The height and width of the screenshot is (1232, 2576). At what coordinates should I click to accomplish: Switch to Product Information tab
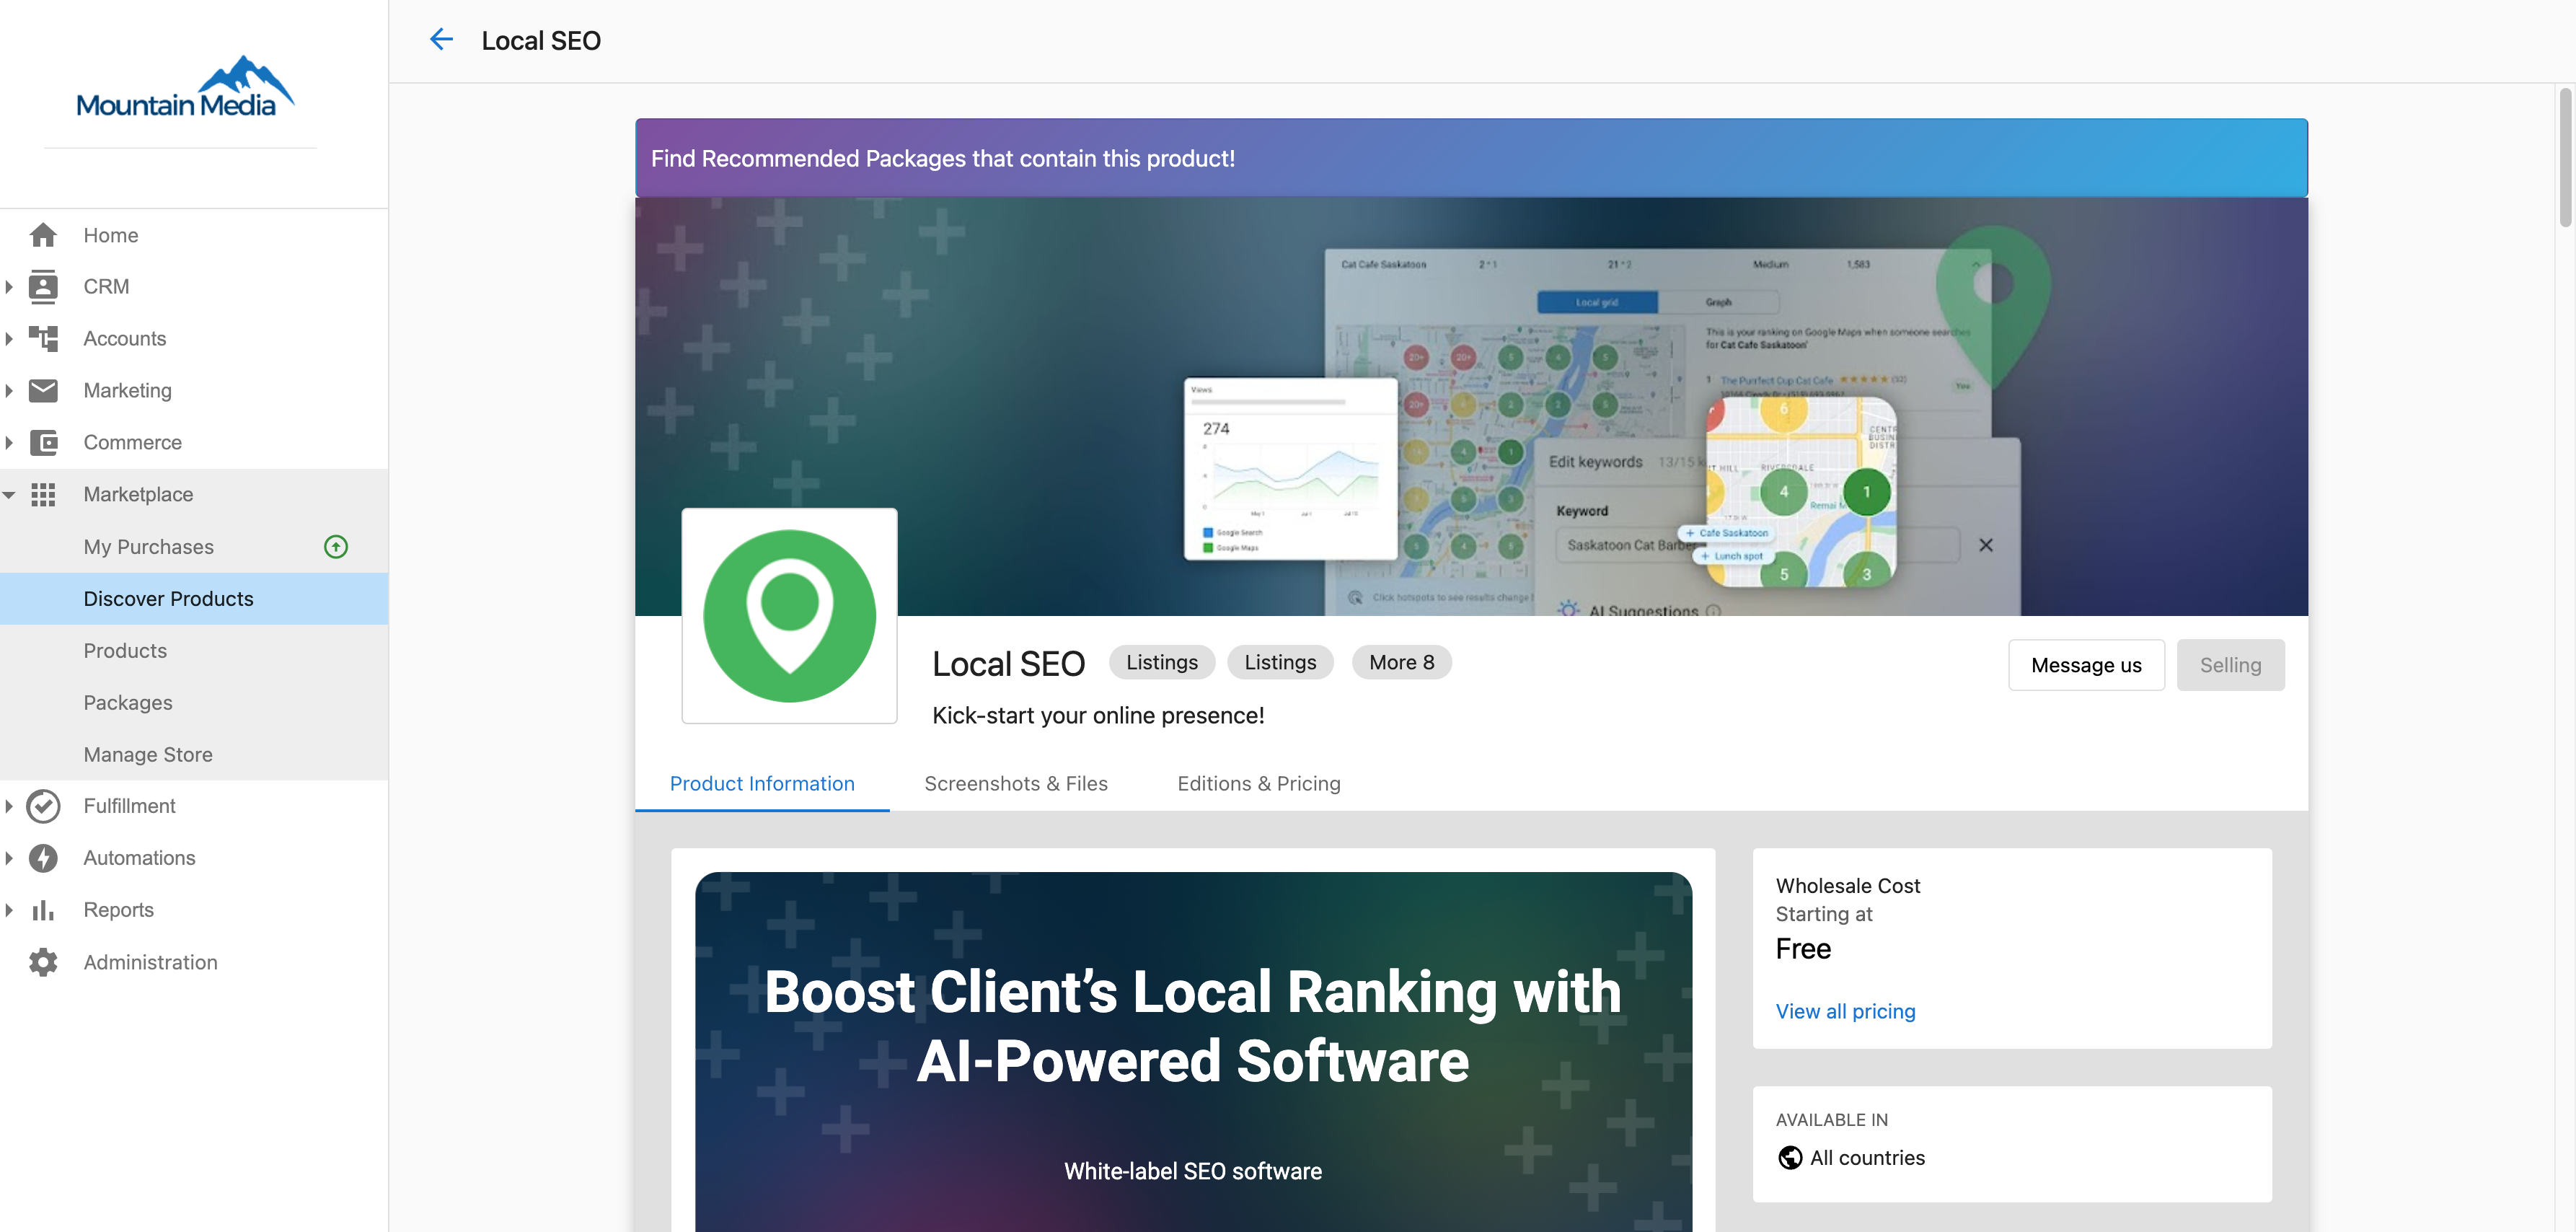762,784
